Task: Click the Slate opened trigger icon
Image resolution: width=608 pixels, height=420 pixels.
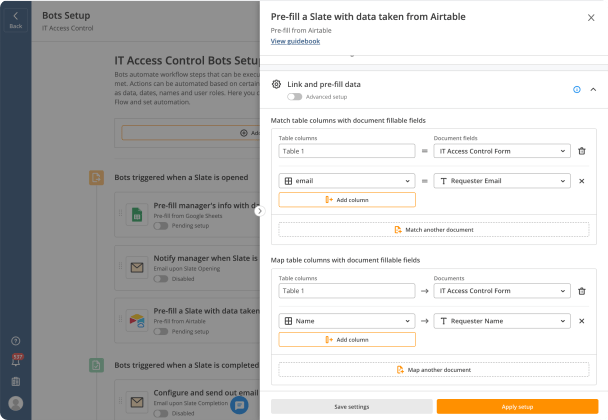Action: click(96, 178)
